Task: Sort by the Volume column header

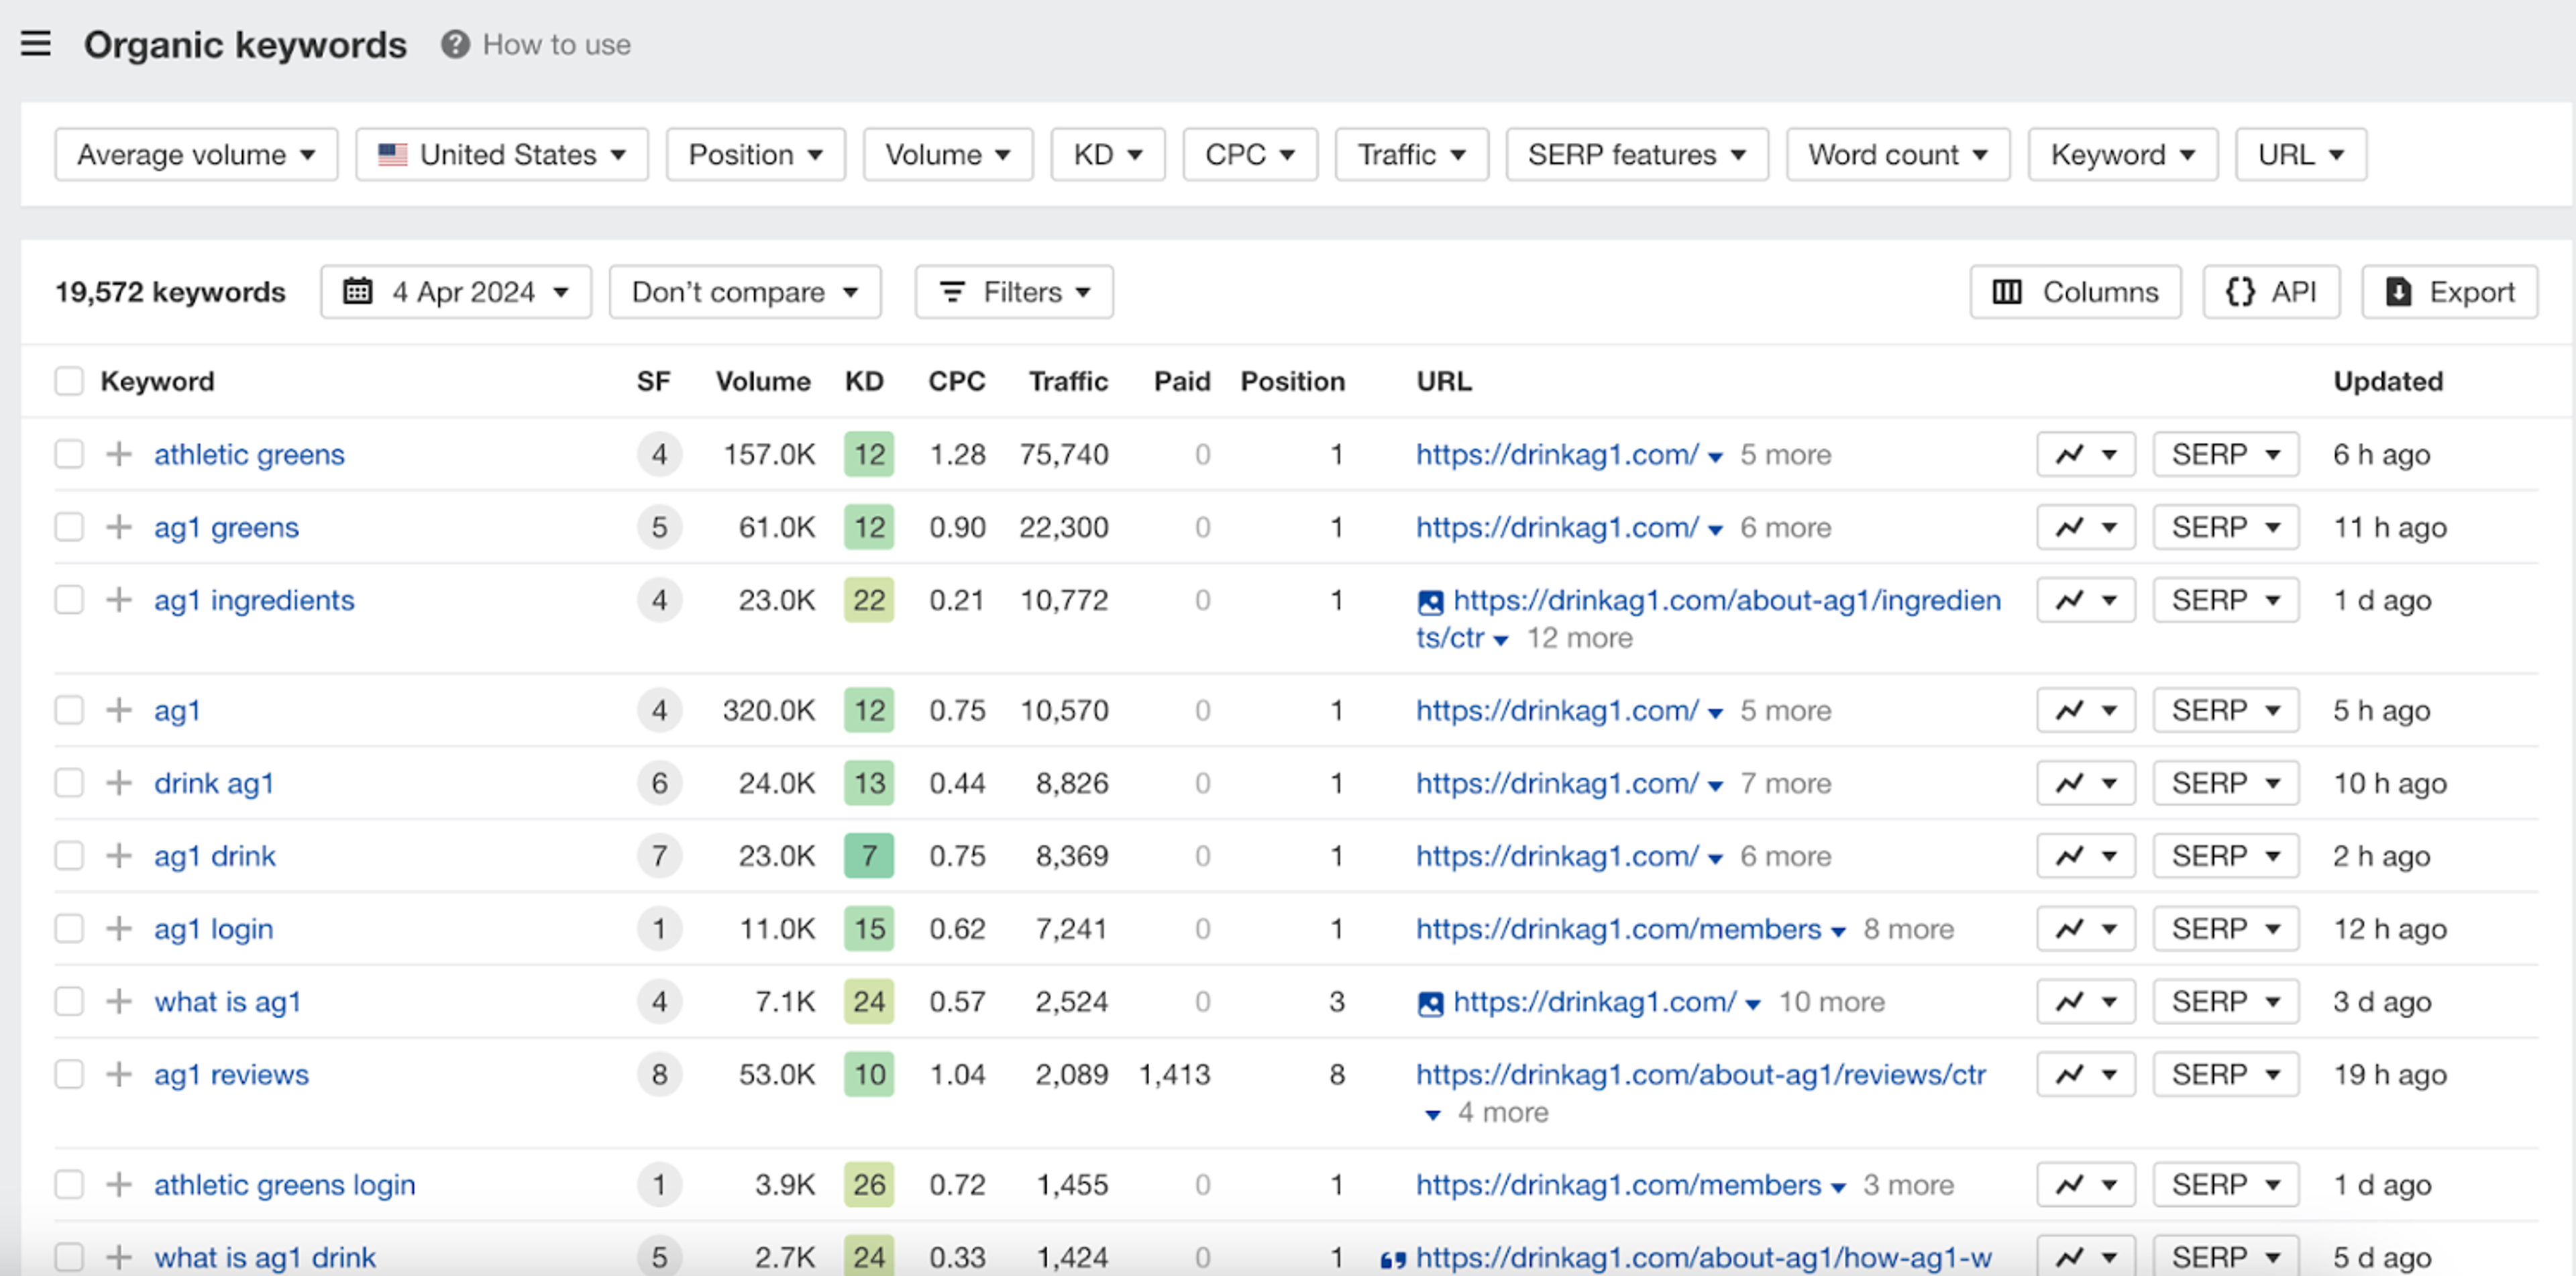Action: (762, 381)
